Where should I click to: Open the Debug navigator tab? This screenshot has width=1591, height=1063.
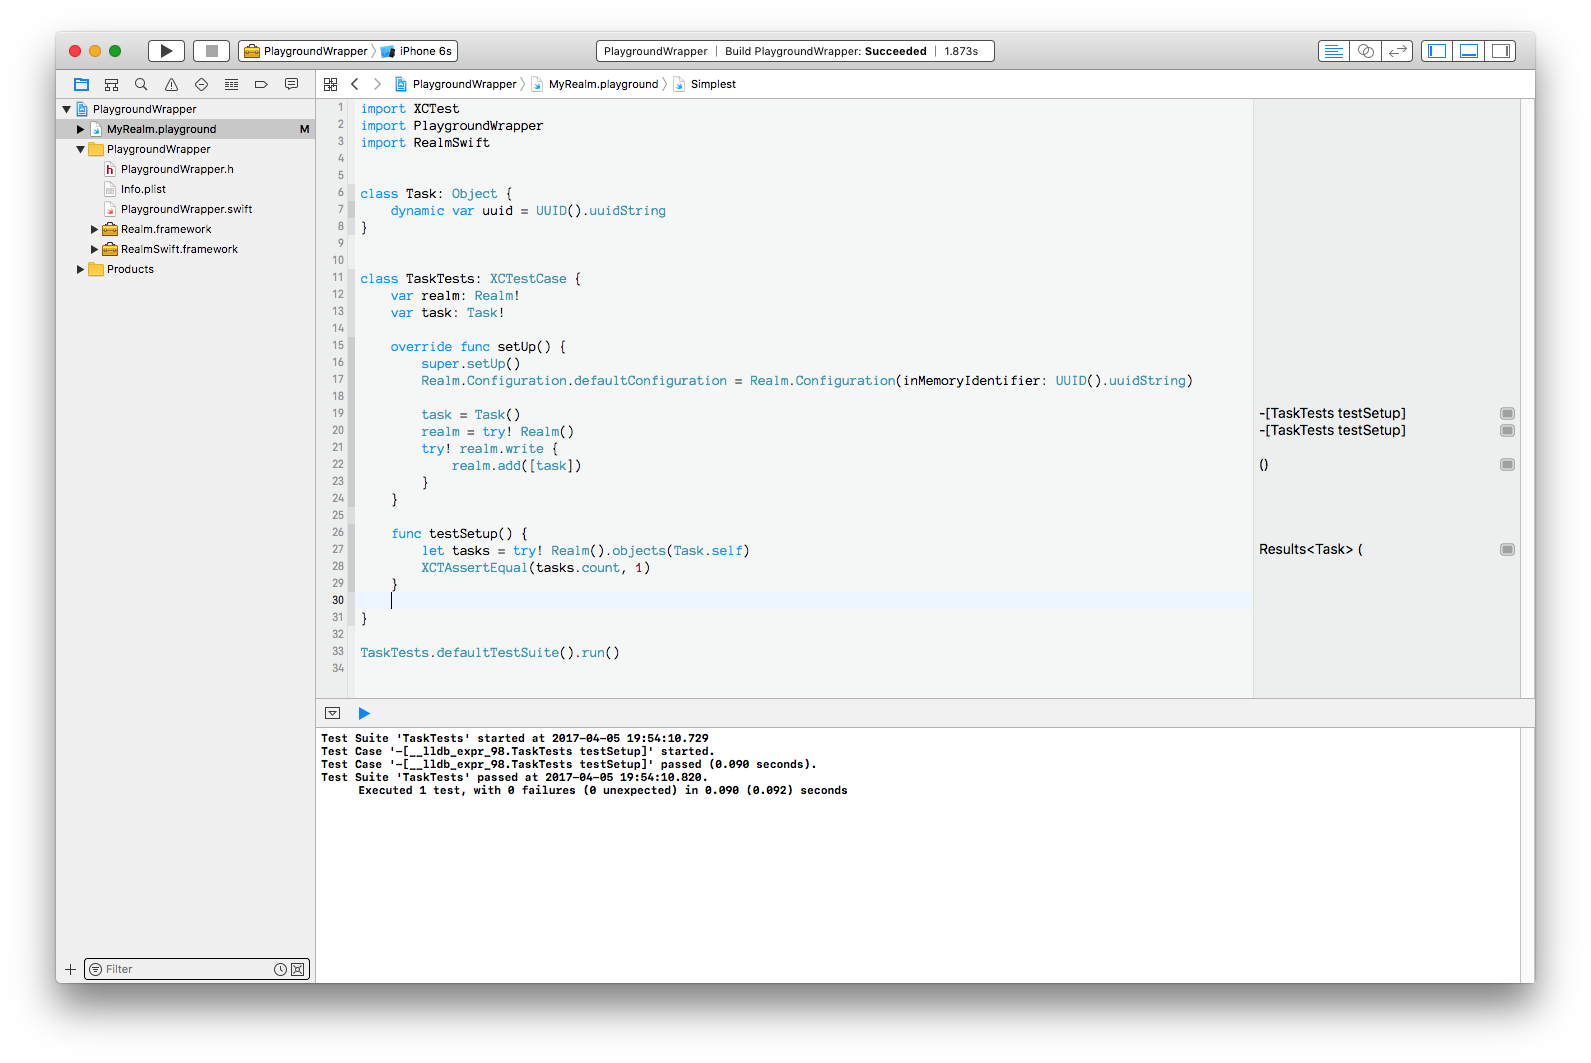(231, 84)
